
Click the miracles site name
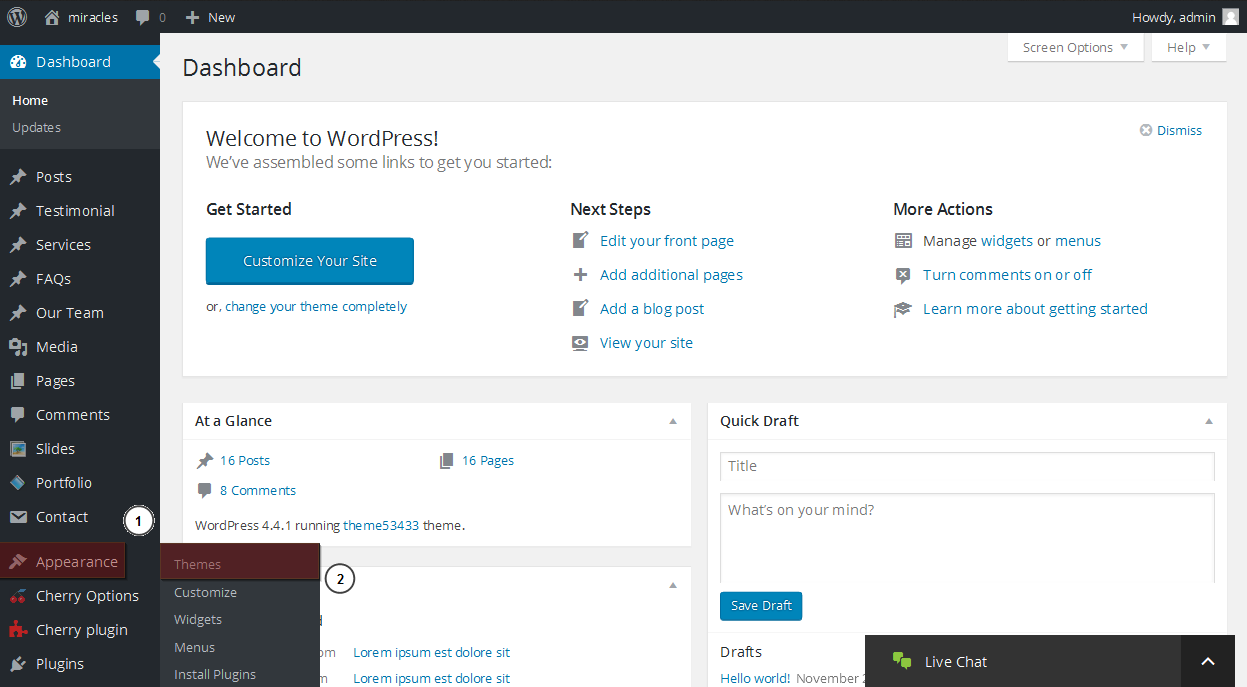pyautogui.click(x=93, y=17)
